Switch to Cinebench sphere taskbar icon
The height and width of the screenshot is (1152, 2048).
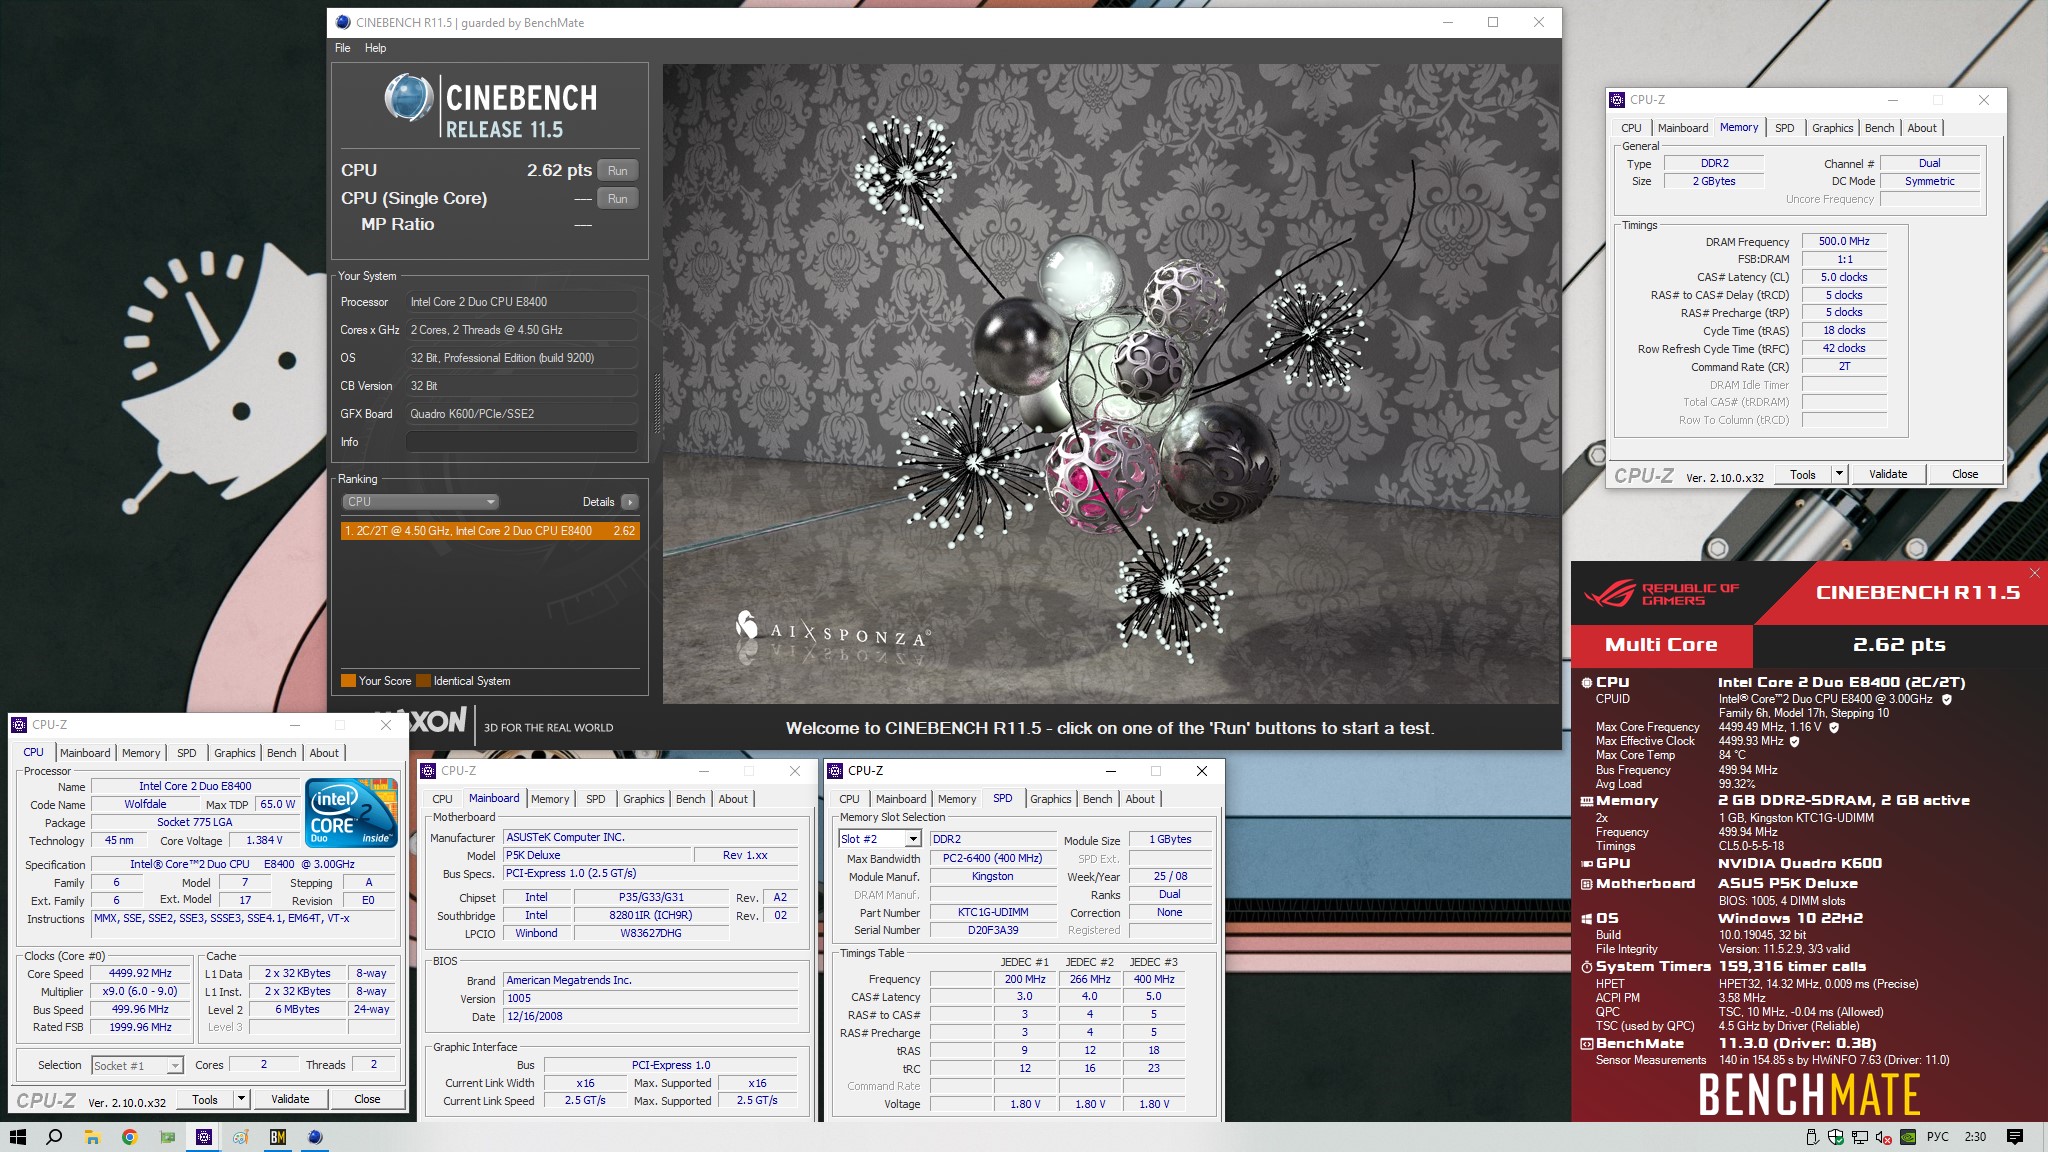point(315,1137)
